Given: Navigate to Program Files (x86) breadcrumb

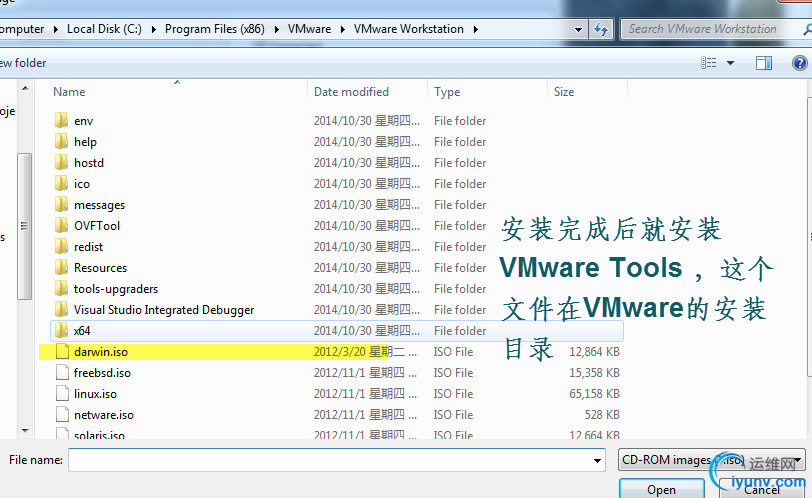Looking at the screenshot, I should pos(214,29).
